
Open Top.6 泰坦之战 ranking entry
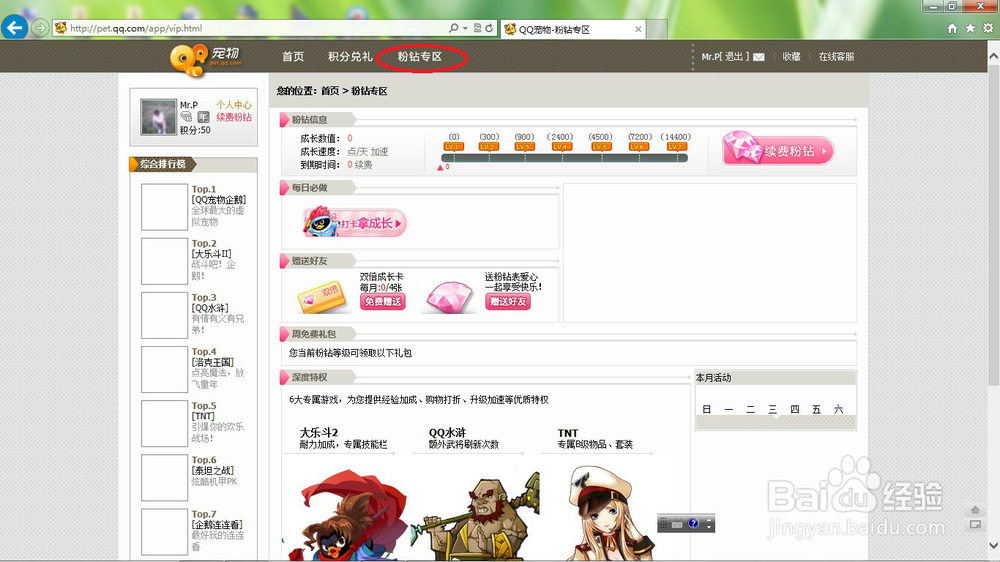[214, 471]
